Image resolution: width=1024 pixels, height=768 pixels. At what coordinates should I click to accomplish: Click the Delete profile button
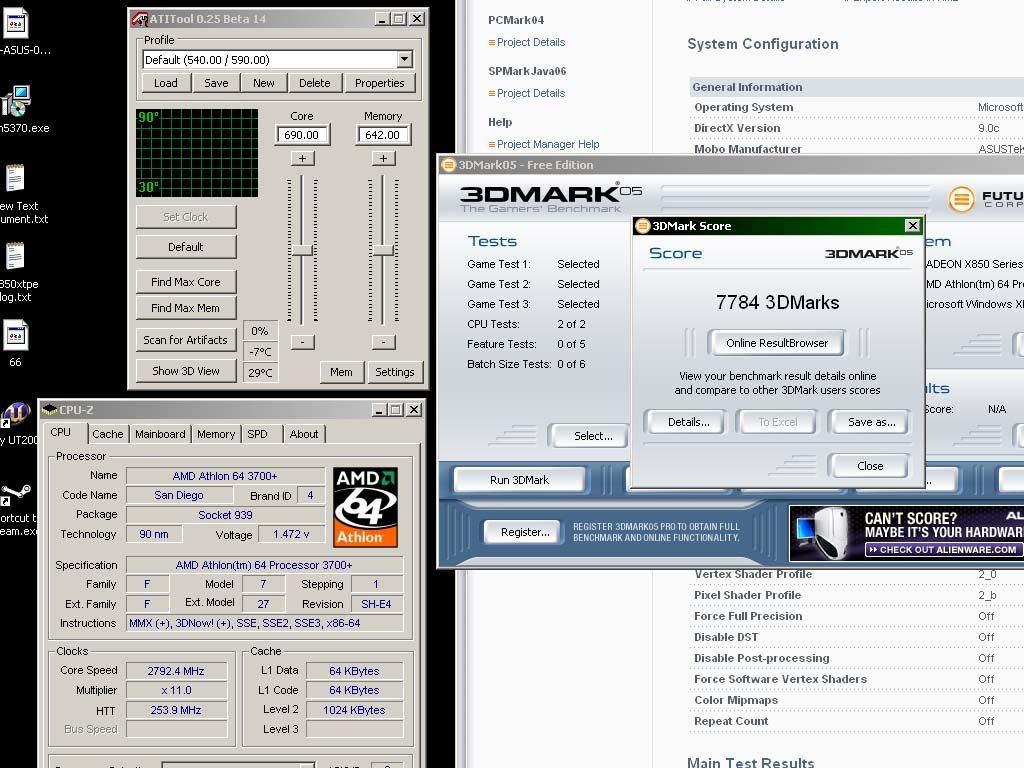pos(315,83)
